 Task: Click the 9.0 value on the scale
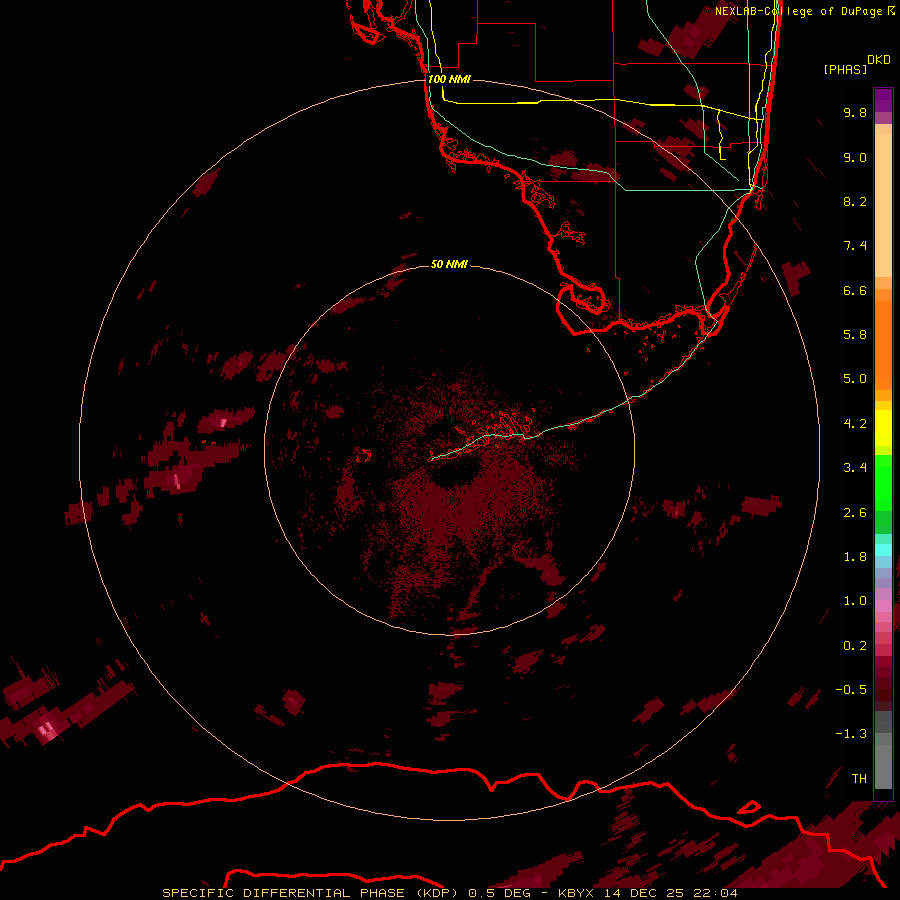pos(855,157)
